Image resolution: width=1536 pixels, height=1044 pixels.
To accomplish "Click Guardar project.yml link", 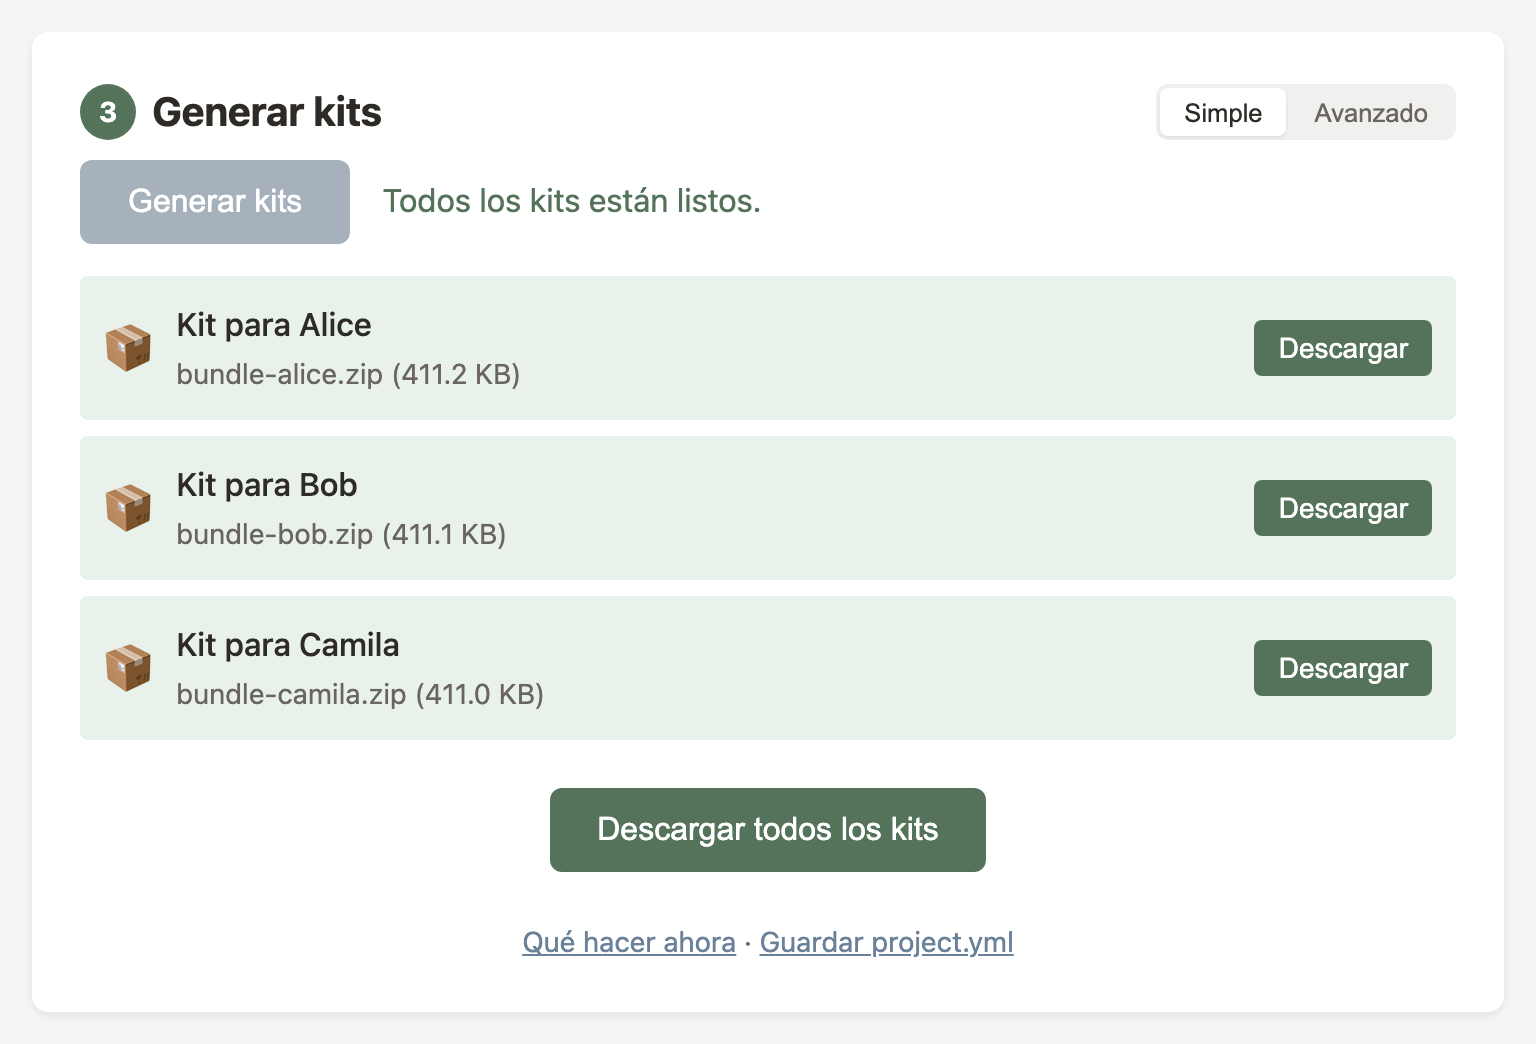I will tap(886, 942).
